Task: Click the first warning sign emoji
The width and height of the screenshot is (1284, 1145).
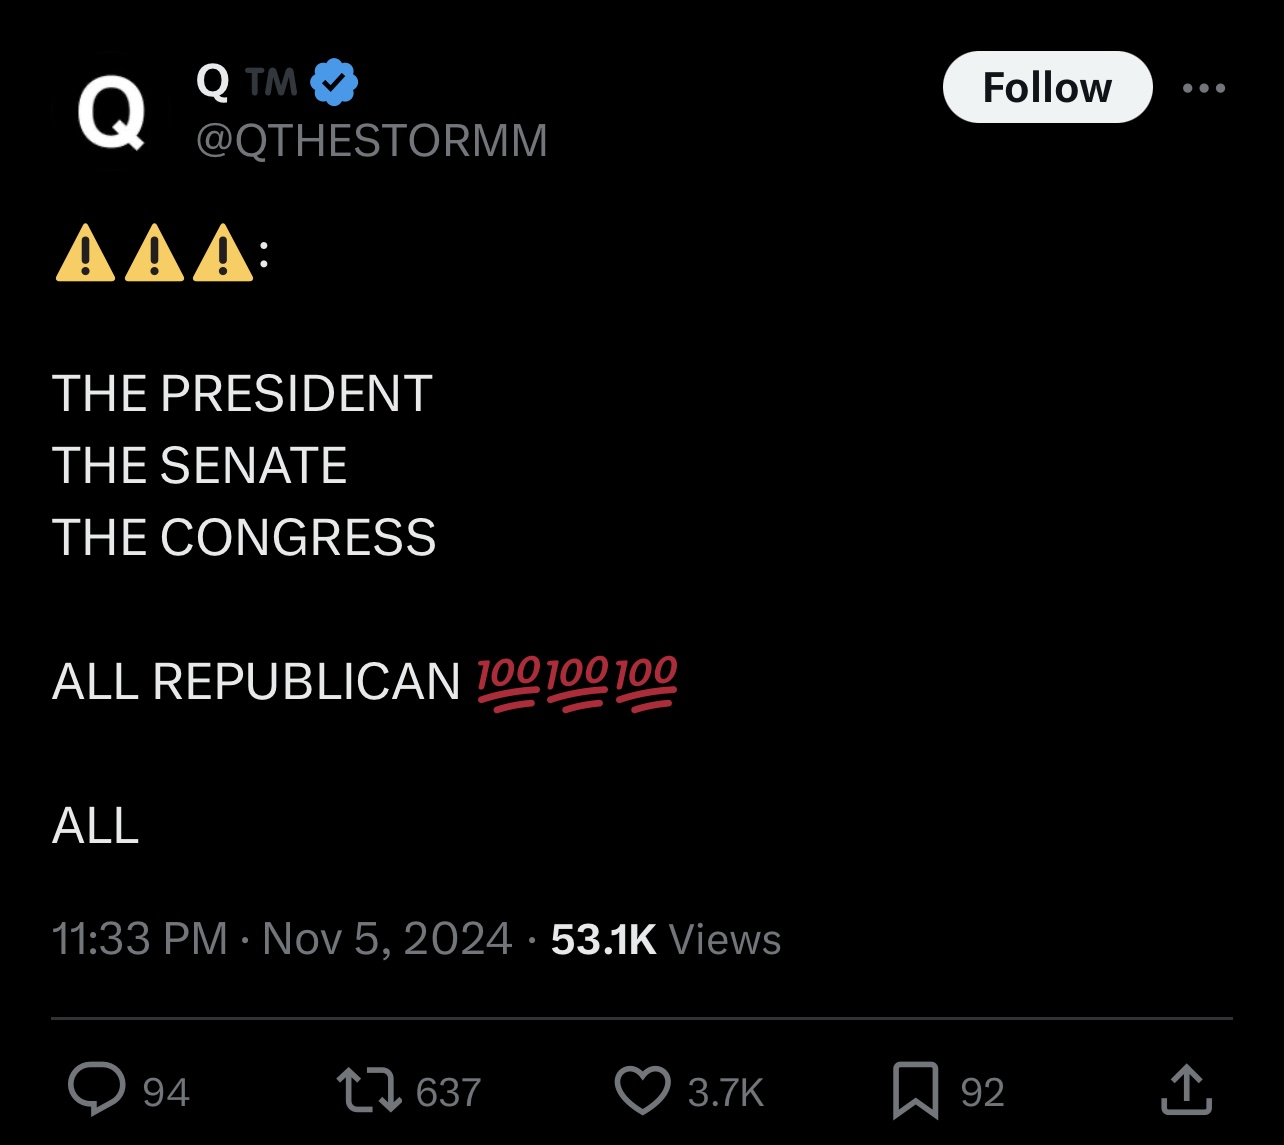Action: point(84,252)
